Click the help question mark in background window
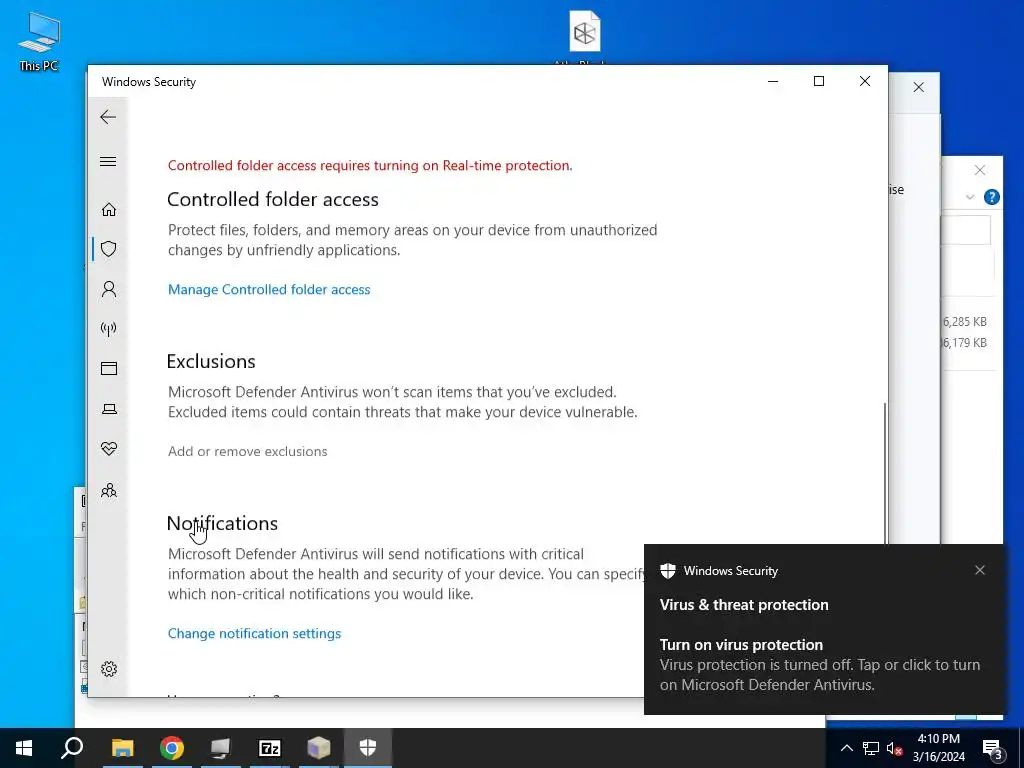1024x768 pixels. pos(991,197)
